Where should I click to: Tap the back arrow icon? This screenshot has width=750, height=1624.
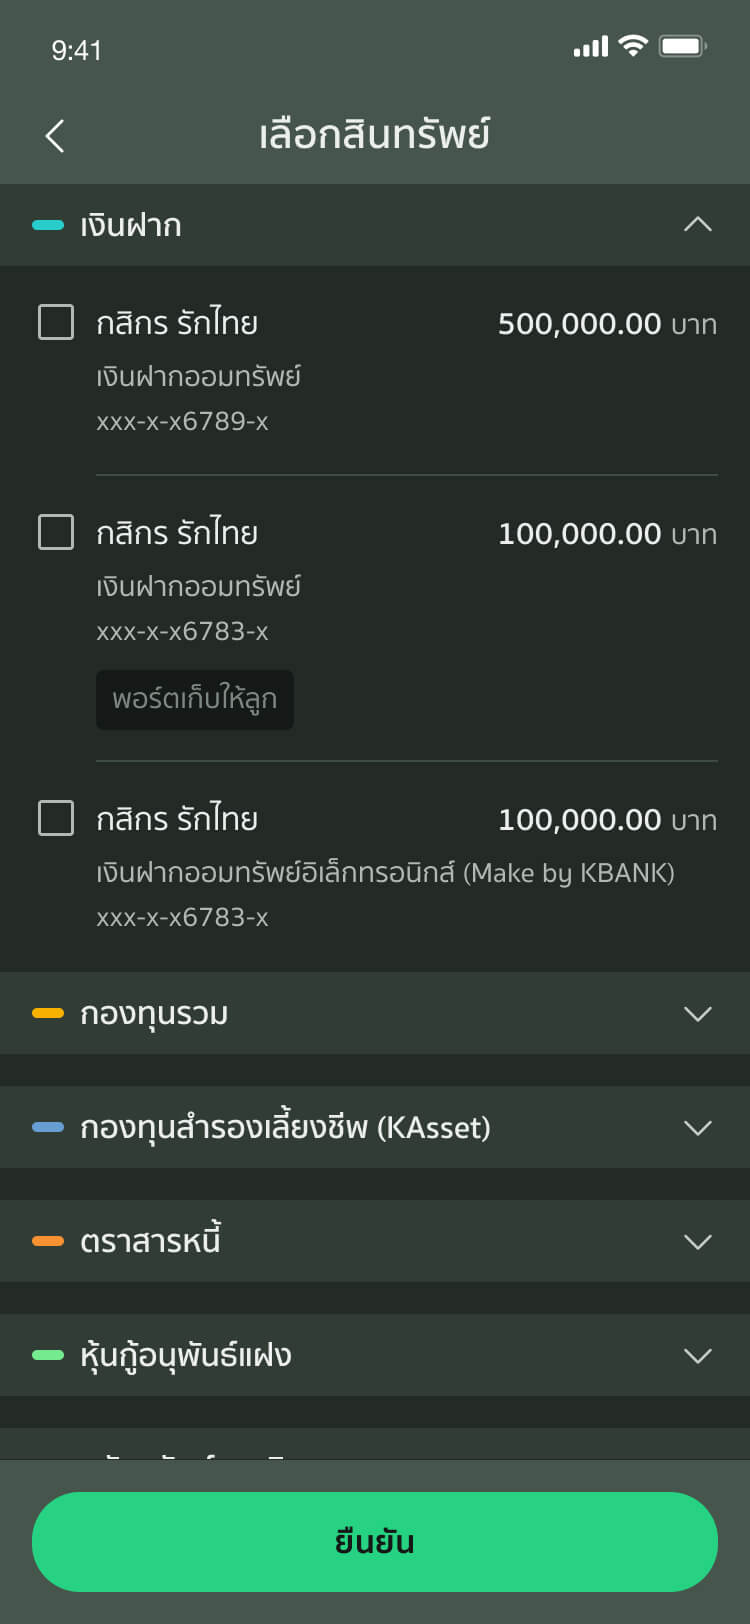point(55,136)
